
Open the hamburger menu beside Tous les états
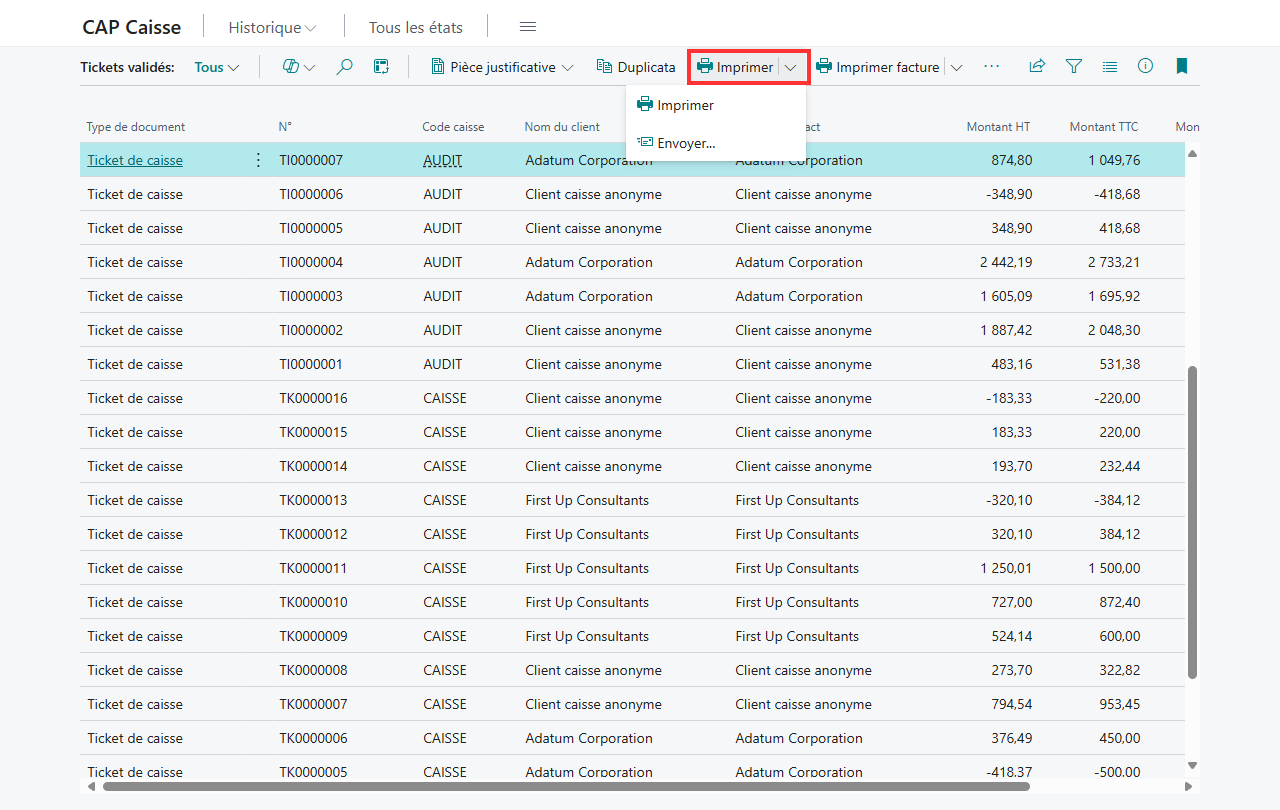click(528, 27)
